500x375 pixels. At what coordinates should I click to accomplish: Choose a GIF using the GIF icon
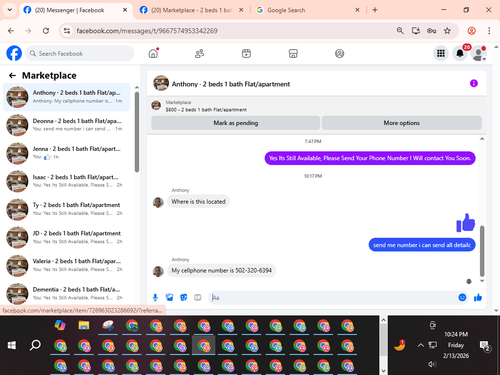[x=198, y=297]
